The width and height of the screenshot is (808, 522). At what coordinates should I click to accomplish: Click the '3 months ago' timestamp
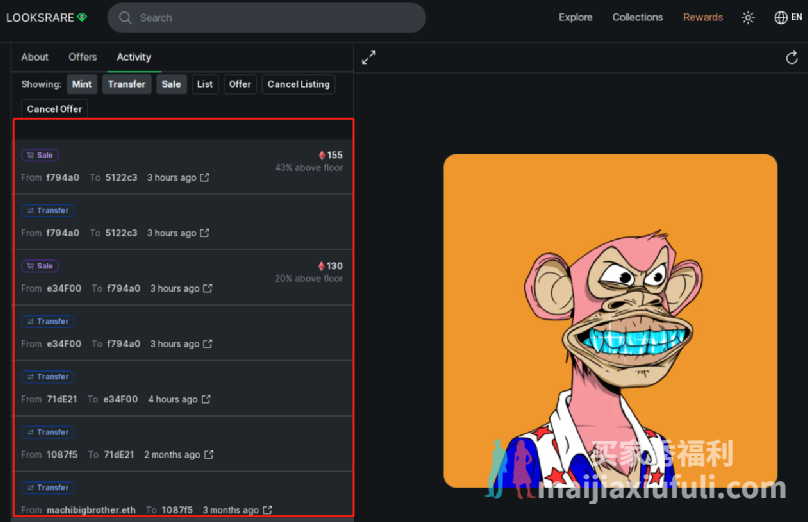coord(231,510)
